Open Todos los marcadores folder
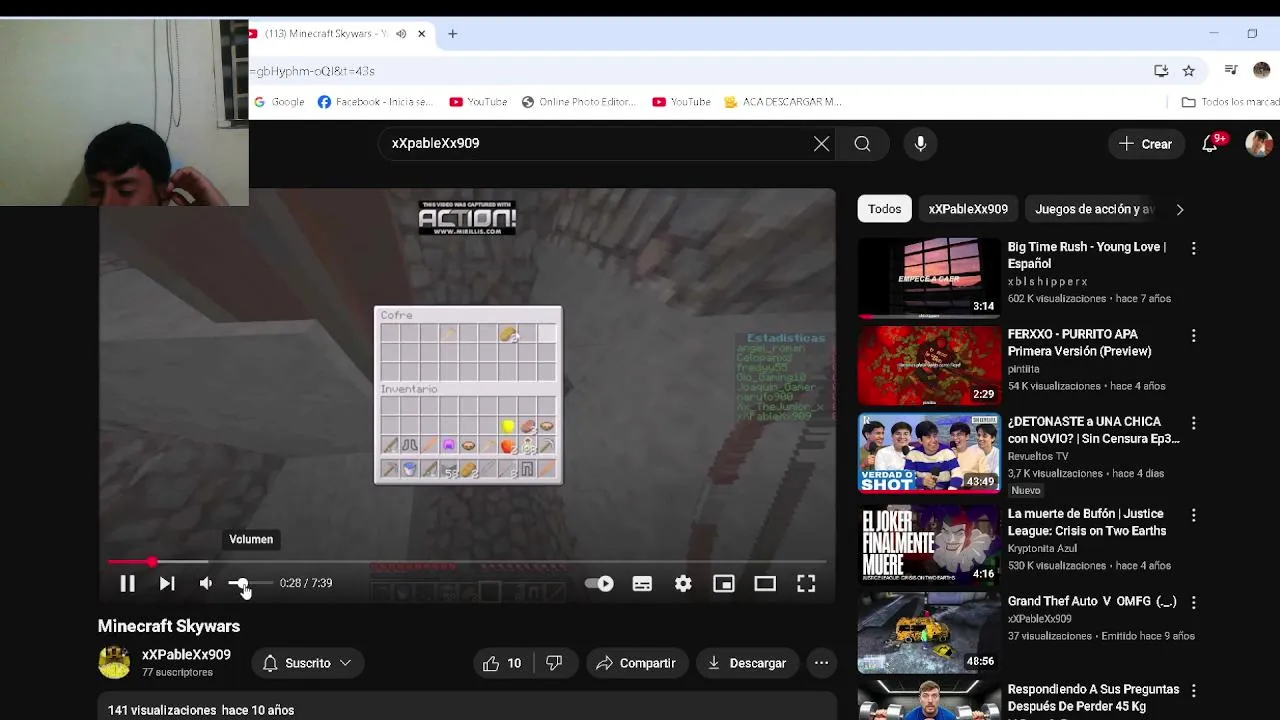This screenshot has width=1280, height=720. pos(1230,102)
